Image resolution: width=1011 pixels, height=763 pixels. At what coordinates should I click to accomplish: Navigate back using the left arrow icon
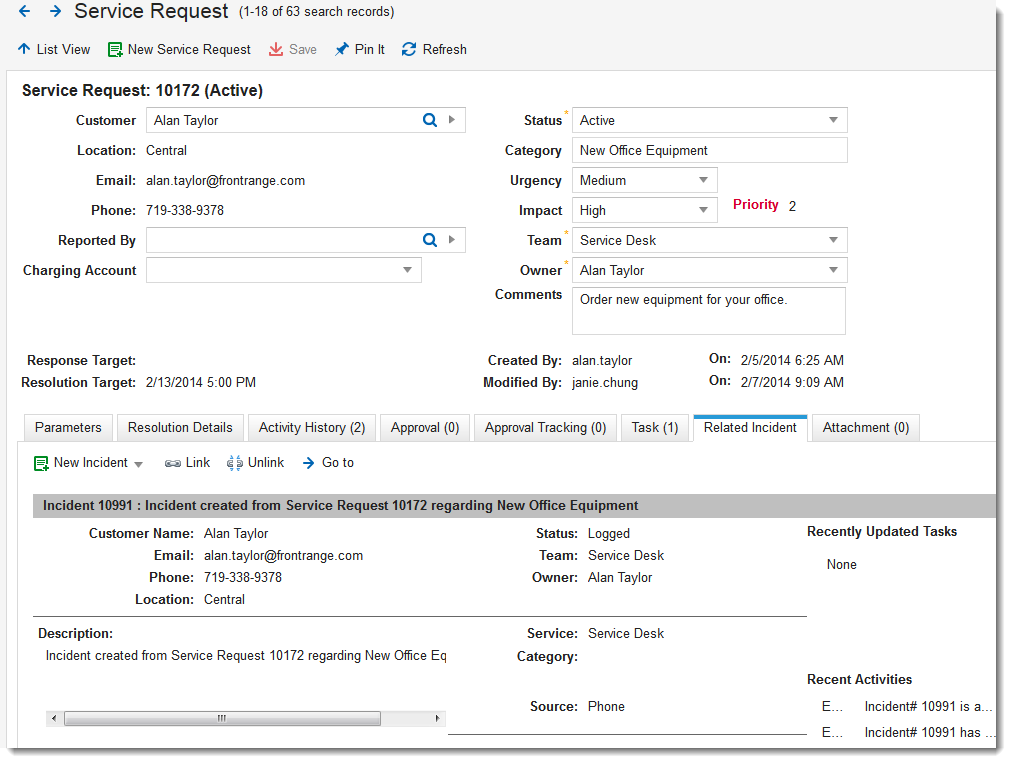[22, 12]
